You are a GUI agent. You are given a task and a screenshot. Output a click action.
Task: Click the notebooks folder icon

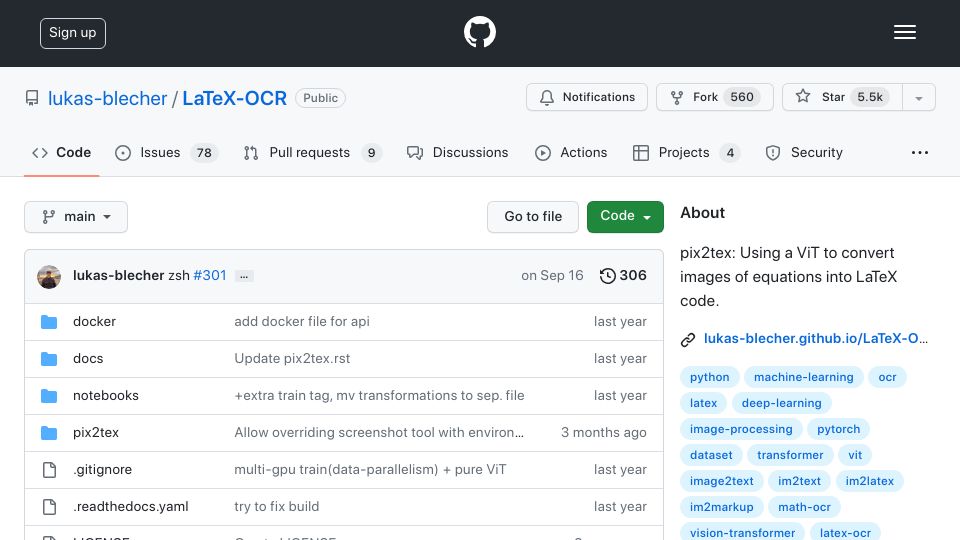(49, 396)
